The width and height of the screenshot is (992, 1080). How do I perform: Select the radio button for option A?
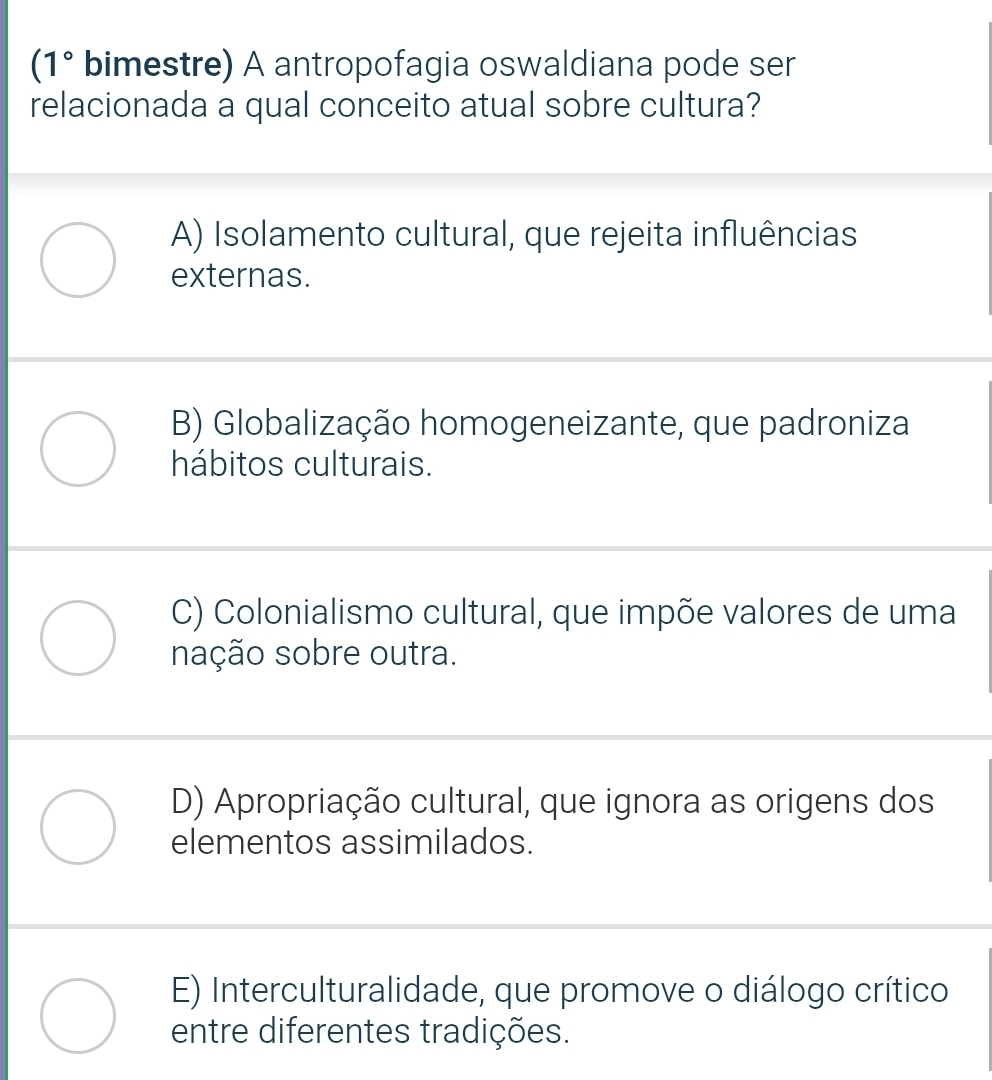pos(78,260)
